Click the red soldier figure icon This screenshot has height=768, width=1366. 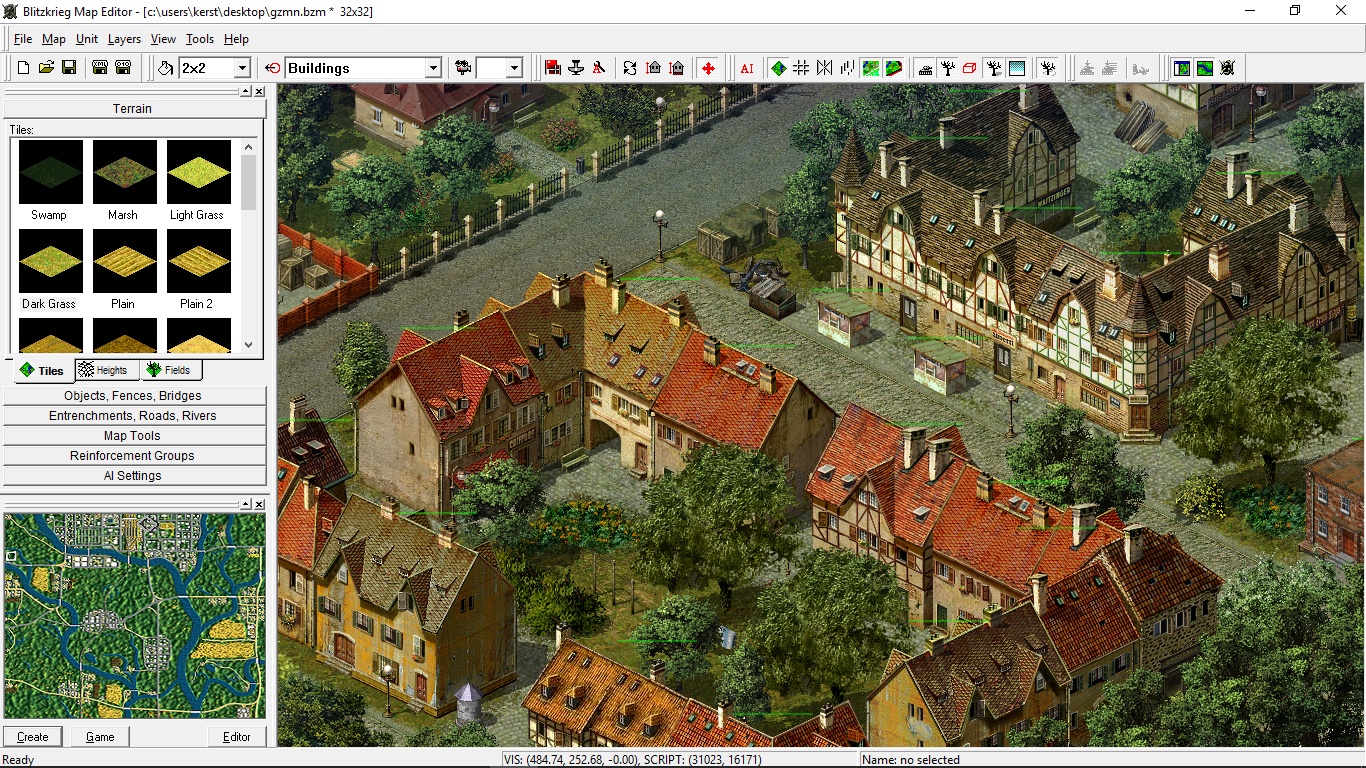(x=599, y=68)
